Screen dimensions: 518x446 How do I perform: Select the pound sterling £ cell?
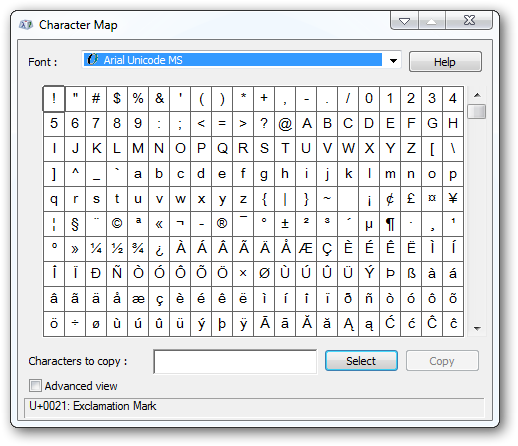tap(411, 199)
